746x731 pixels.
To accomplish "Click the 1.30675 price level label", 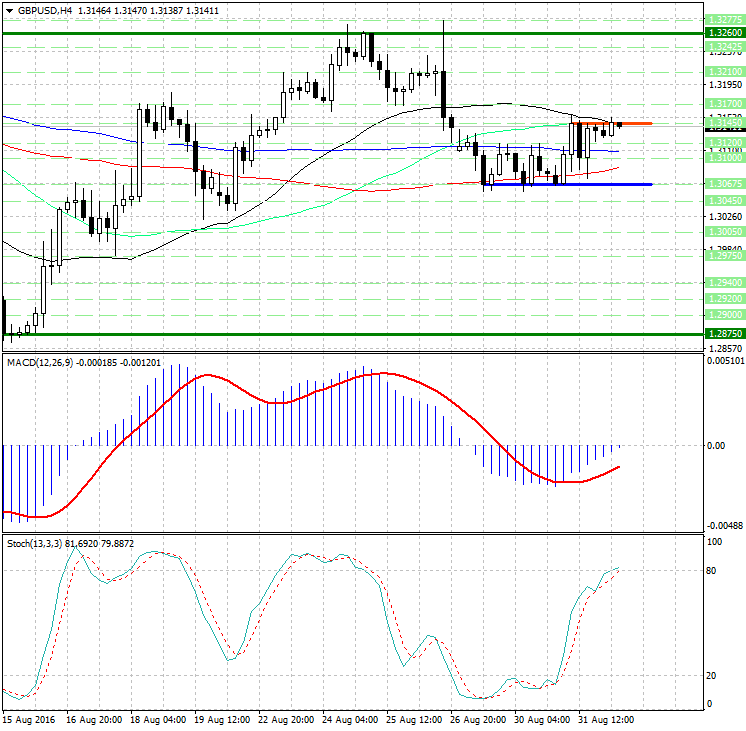I will (x=722, y=184).
